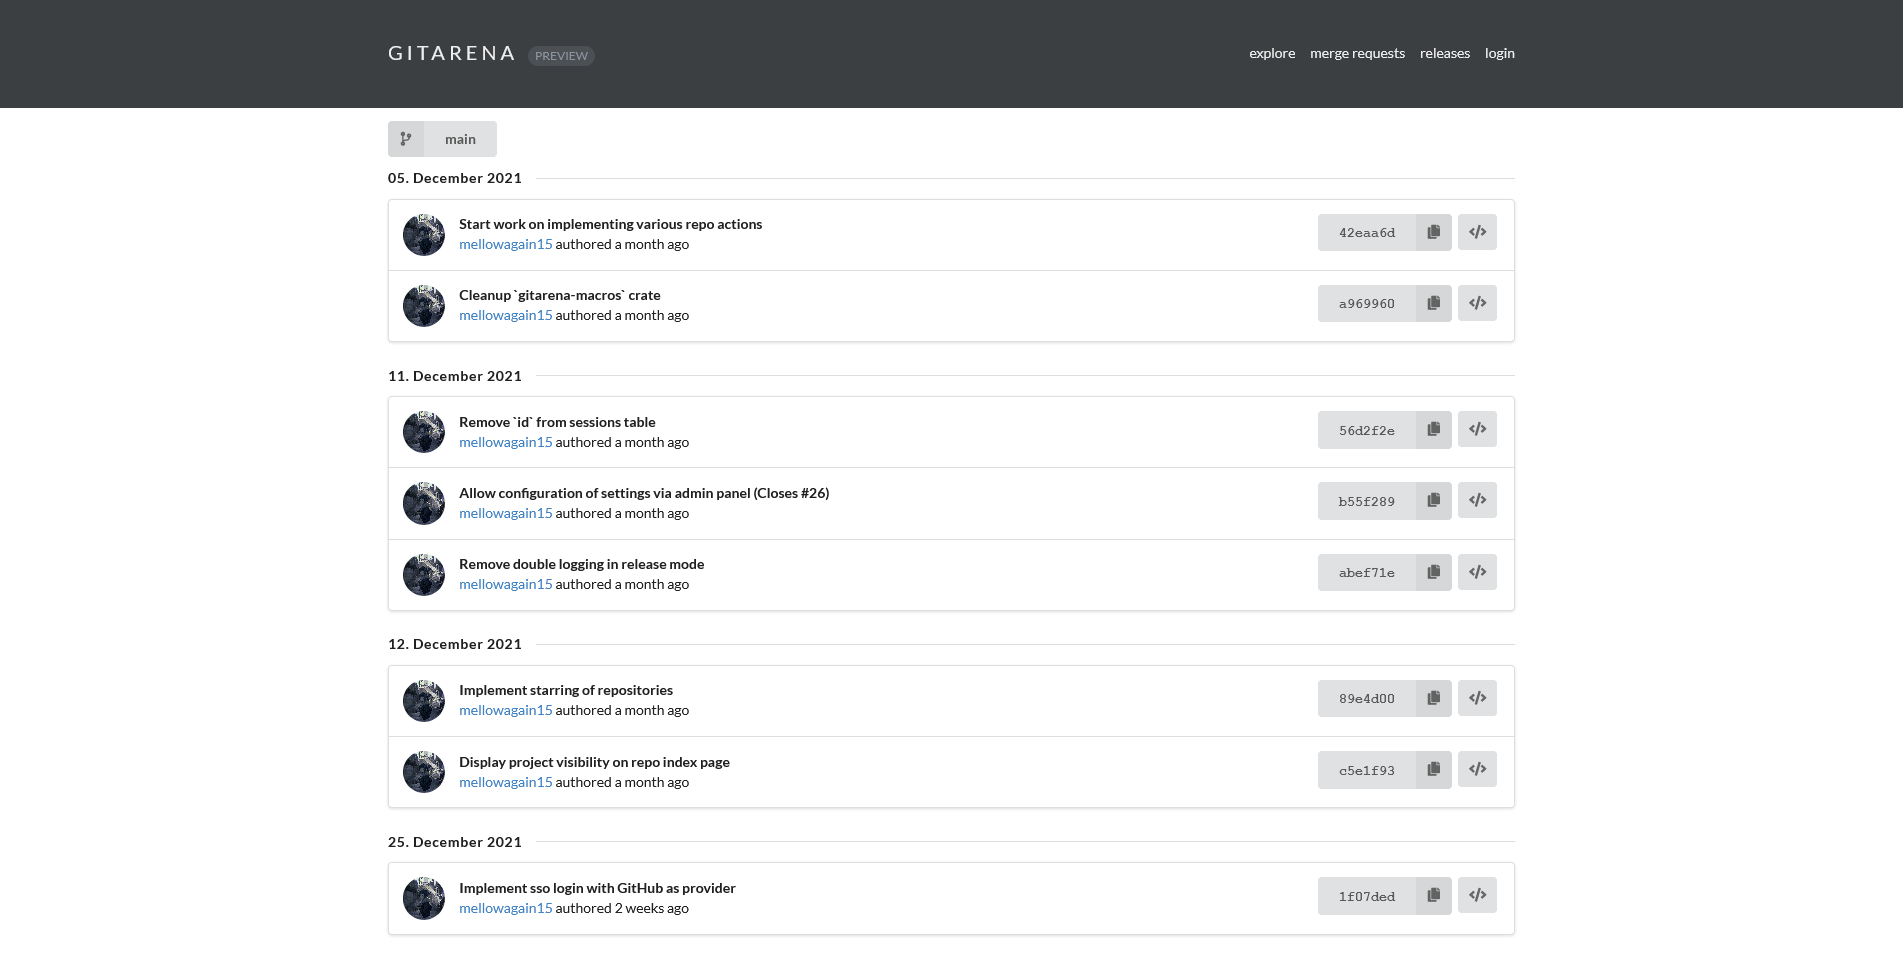Open the explore page

pyautogui.click(x=1272, y=53)
